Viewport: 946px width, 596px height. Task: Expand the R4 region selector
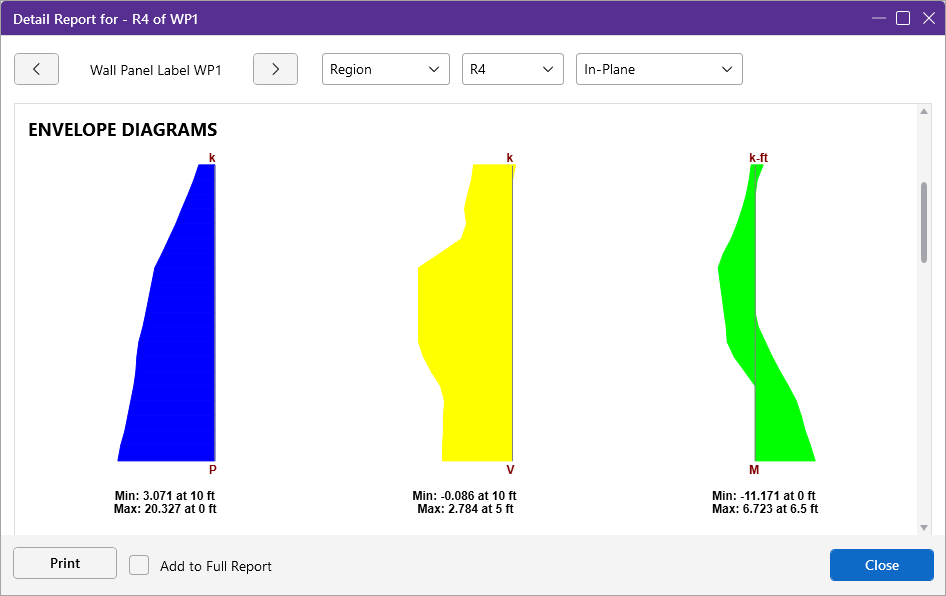tap(512, 69)
